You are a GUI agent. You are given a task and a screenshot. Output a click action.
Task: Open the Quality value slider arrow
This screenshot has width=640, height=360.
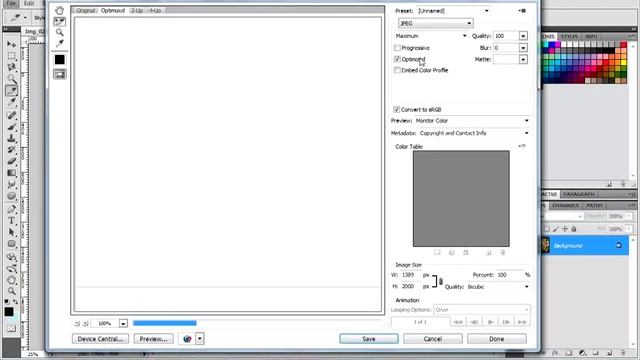tap(523, 36)
